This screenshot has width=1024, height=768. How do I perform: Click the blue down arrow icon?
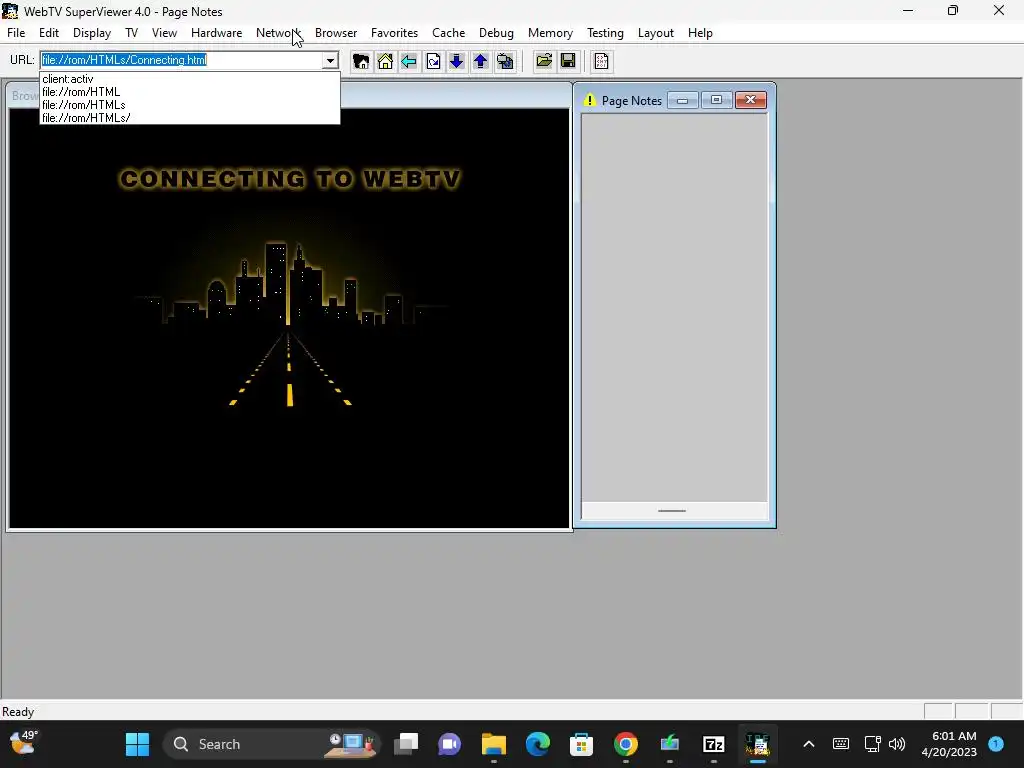click(456, 61)
